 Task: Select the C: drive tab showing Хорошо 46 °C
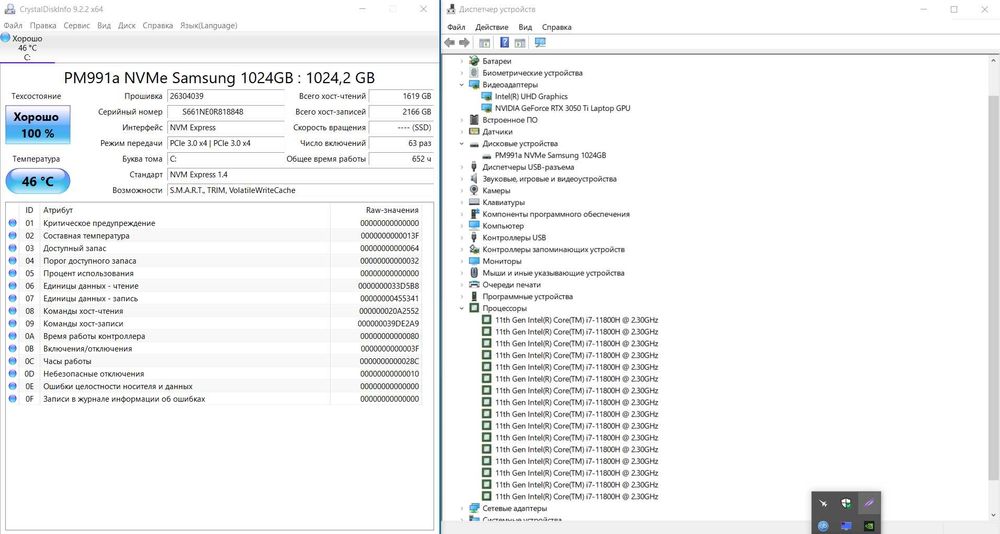pos(27,48)
